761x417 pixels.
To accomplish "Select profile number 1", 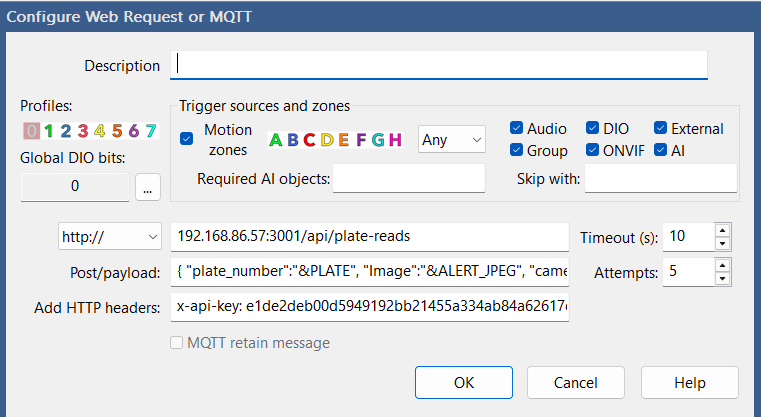I will pyautogui.click(x=49, y=130).
